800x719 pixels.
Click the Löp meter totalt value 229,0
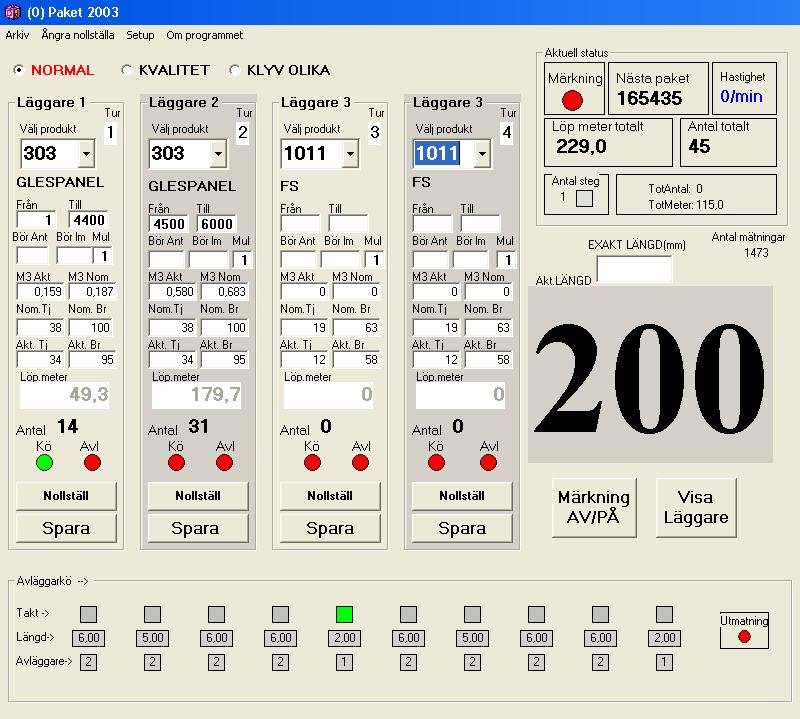[x=581, y=146]
